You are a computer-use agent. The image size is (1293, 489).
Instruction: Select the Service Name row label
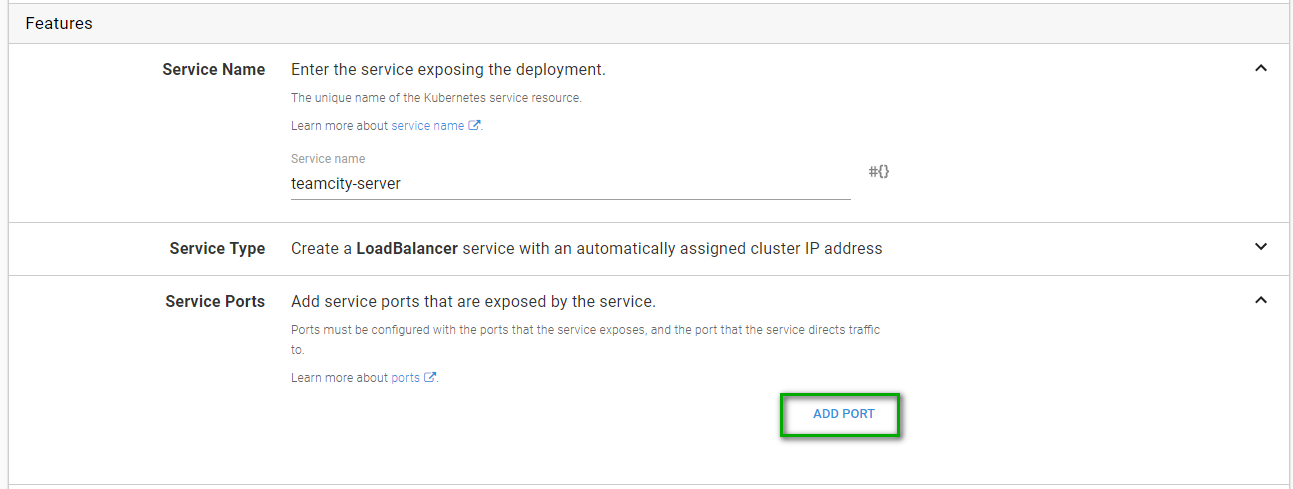213,70
